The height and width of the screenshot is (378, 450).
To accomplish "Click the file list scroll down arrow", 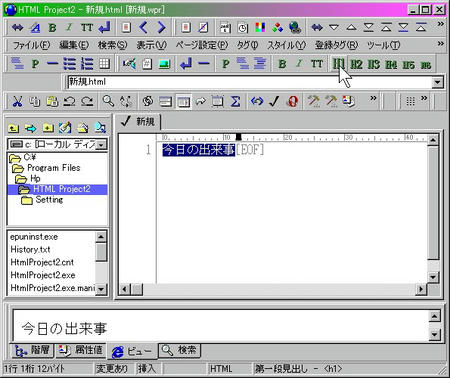I will coord(101,289).
